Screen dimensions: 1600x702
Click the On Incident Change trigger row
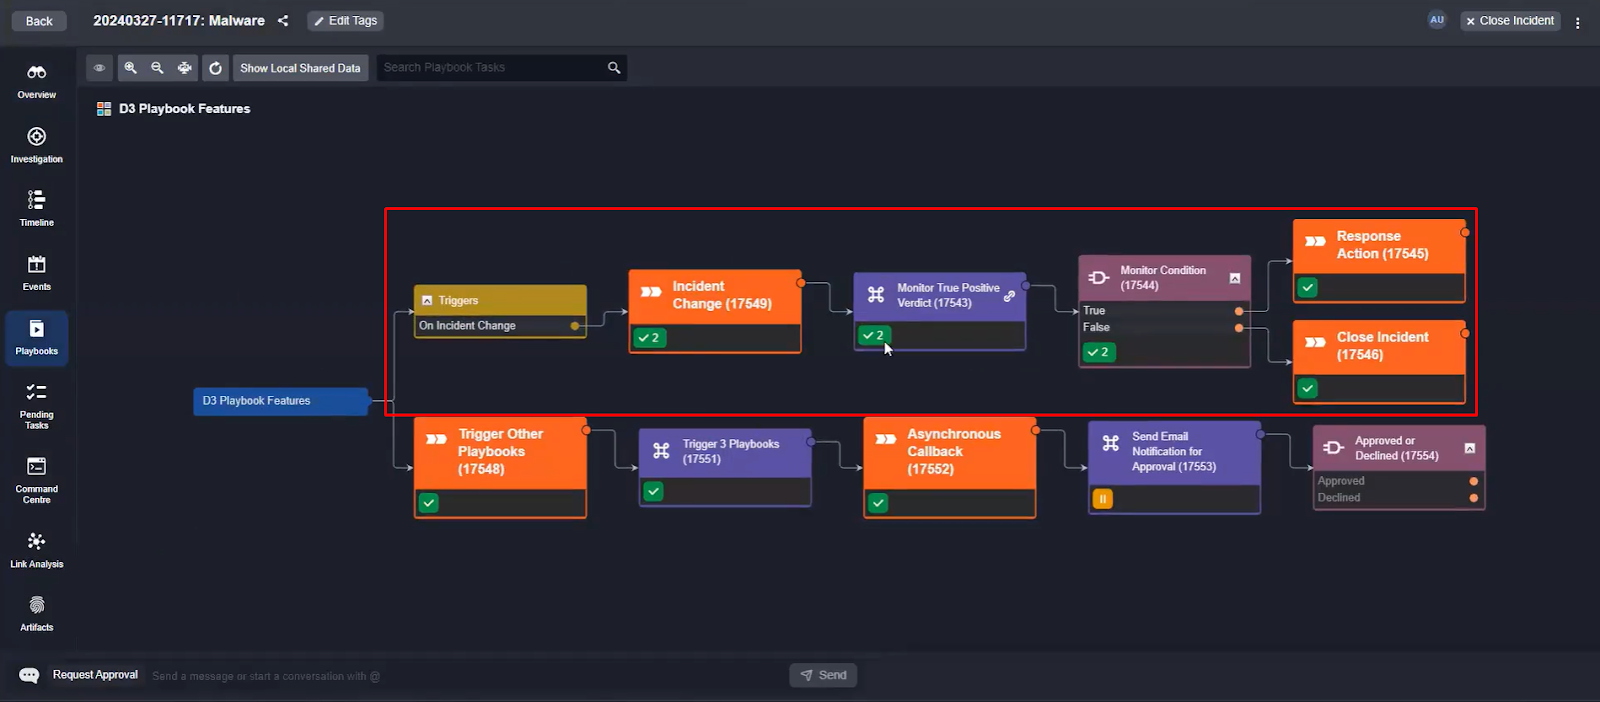point(500,326)
